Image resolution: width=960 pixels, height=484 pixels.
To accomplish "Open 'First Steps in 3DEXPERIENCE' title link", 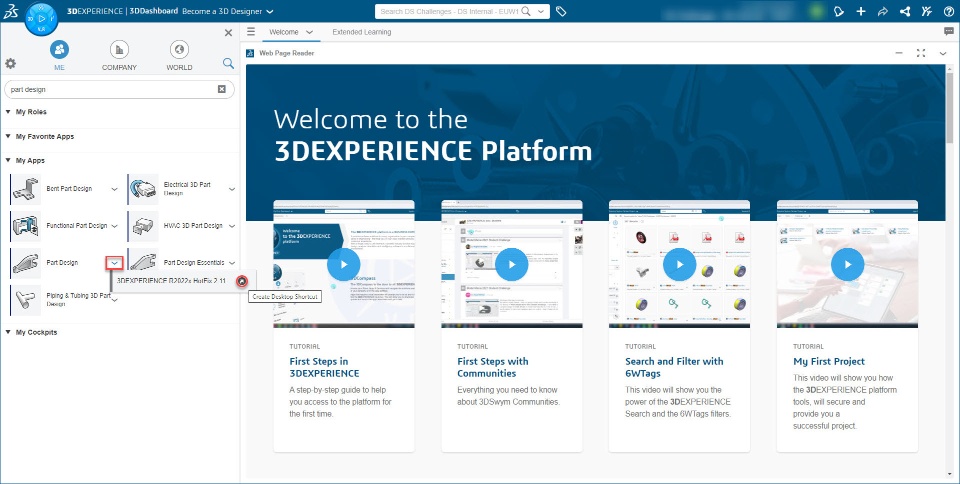I will coord(324,367).
